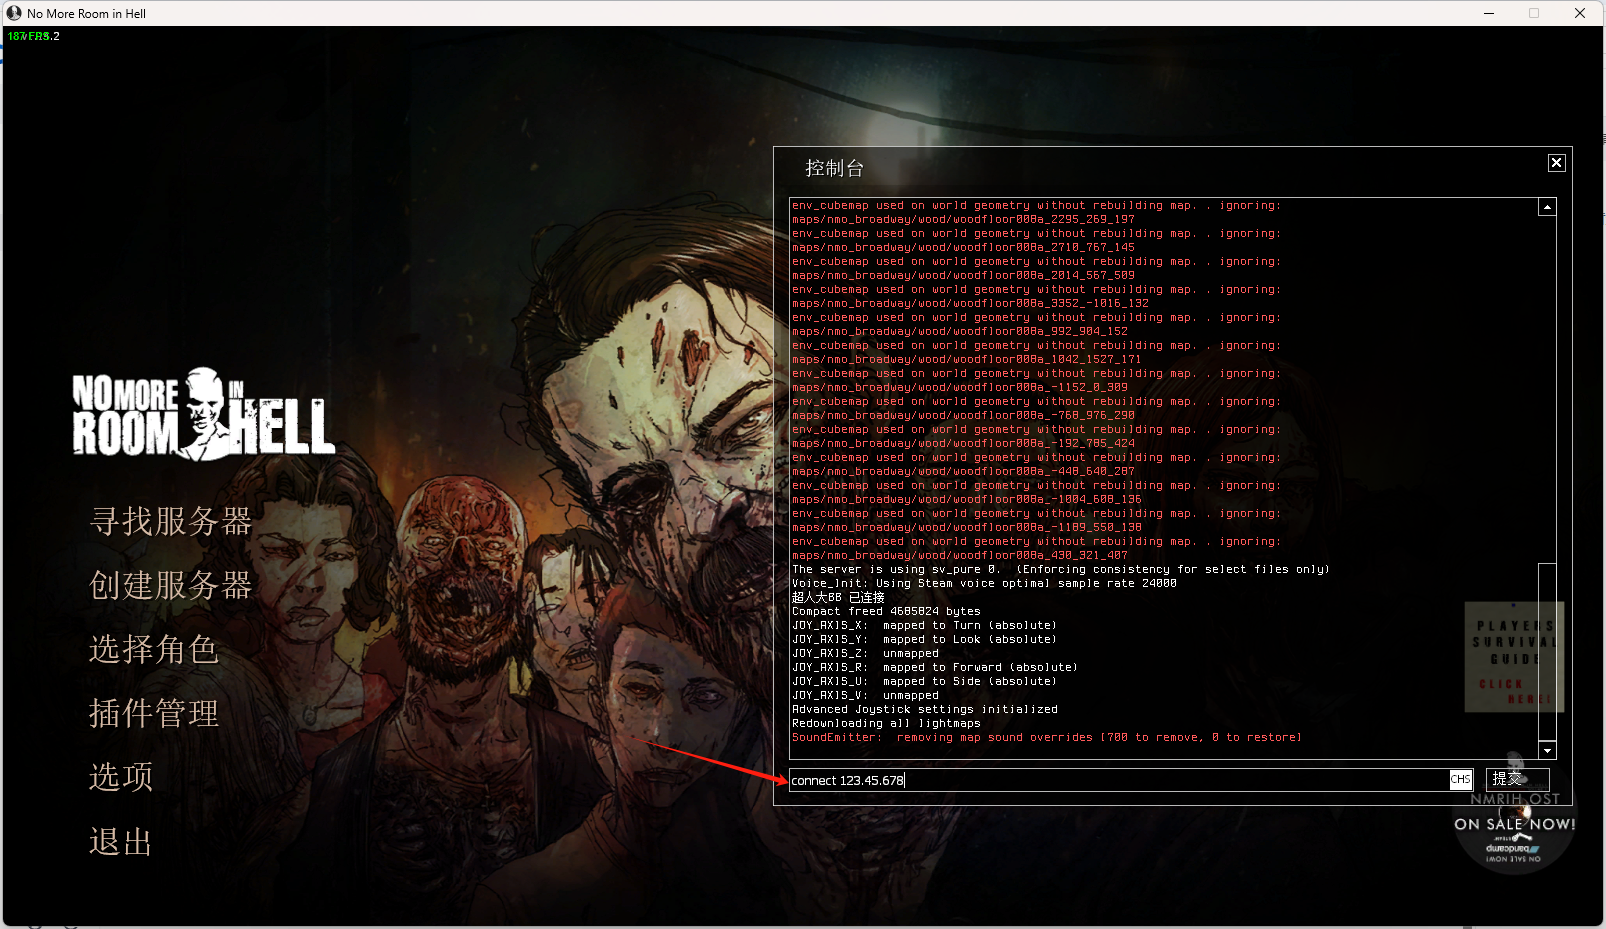
Task: Click the 'JOY_AXIS_Z: unmapped' console line
Action: pos(865,653)
